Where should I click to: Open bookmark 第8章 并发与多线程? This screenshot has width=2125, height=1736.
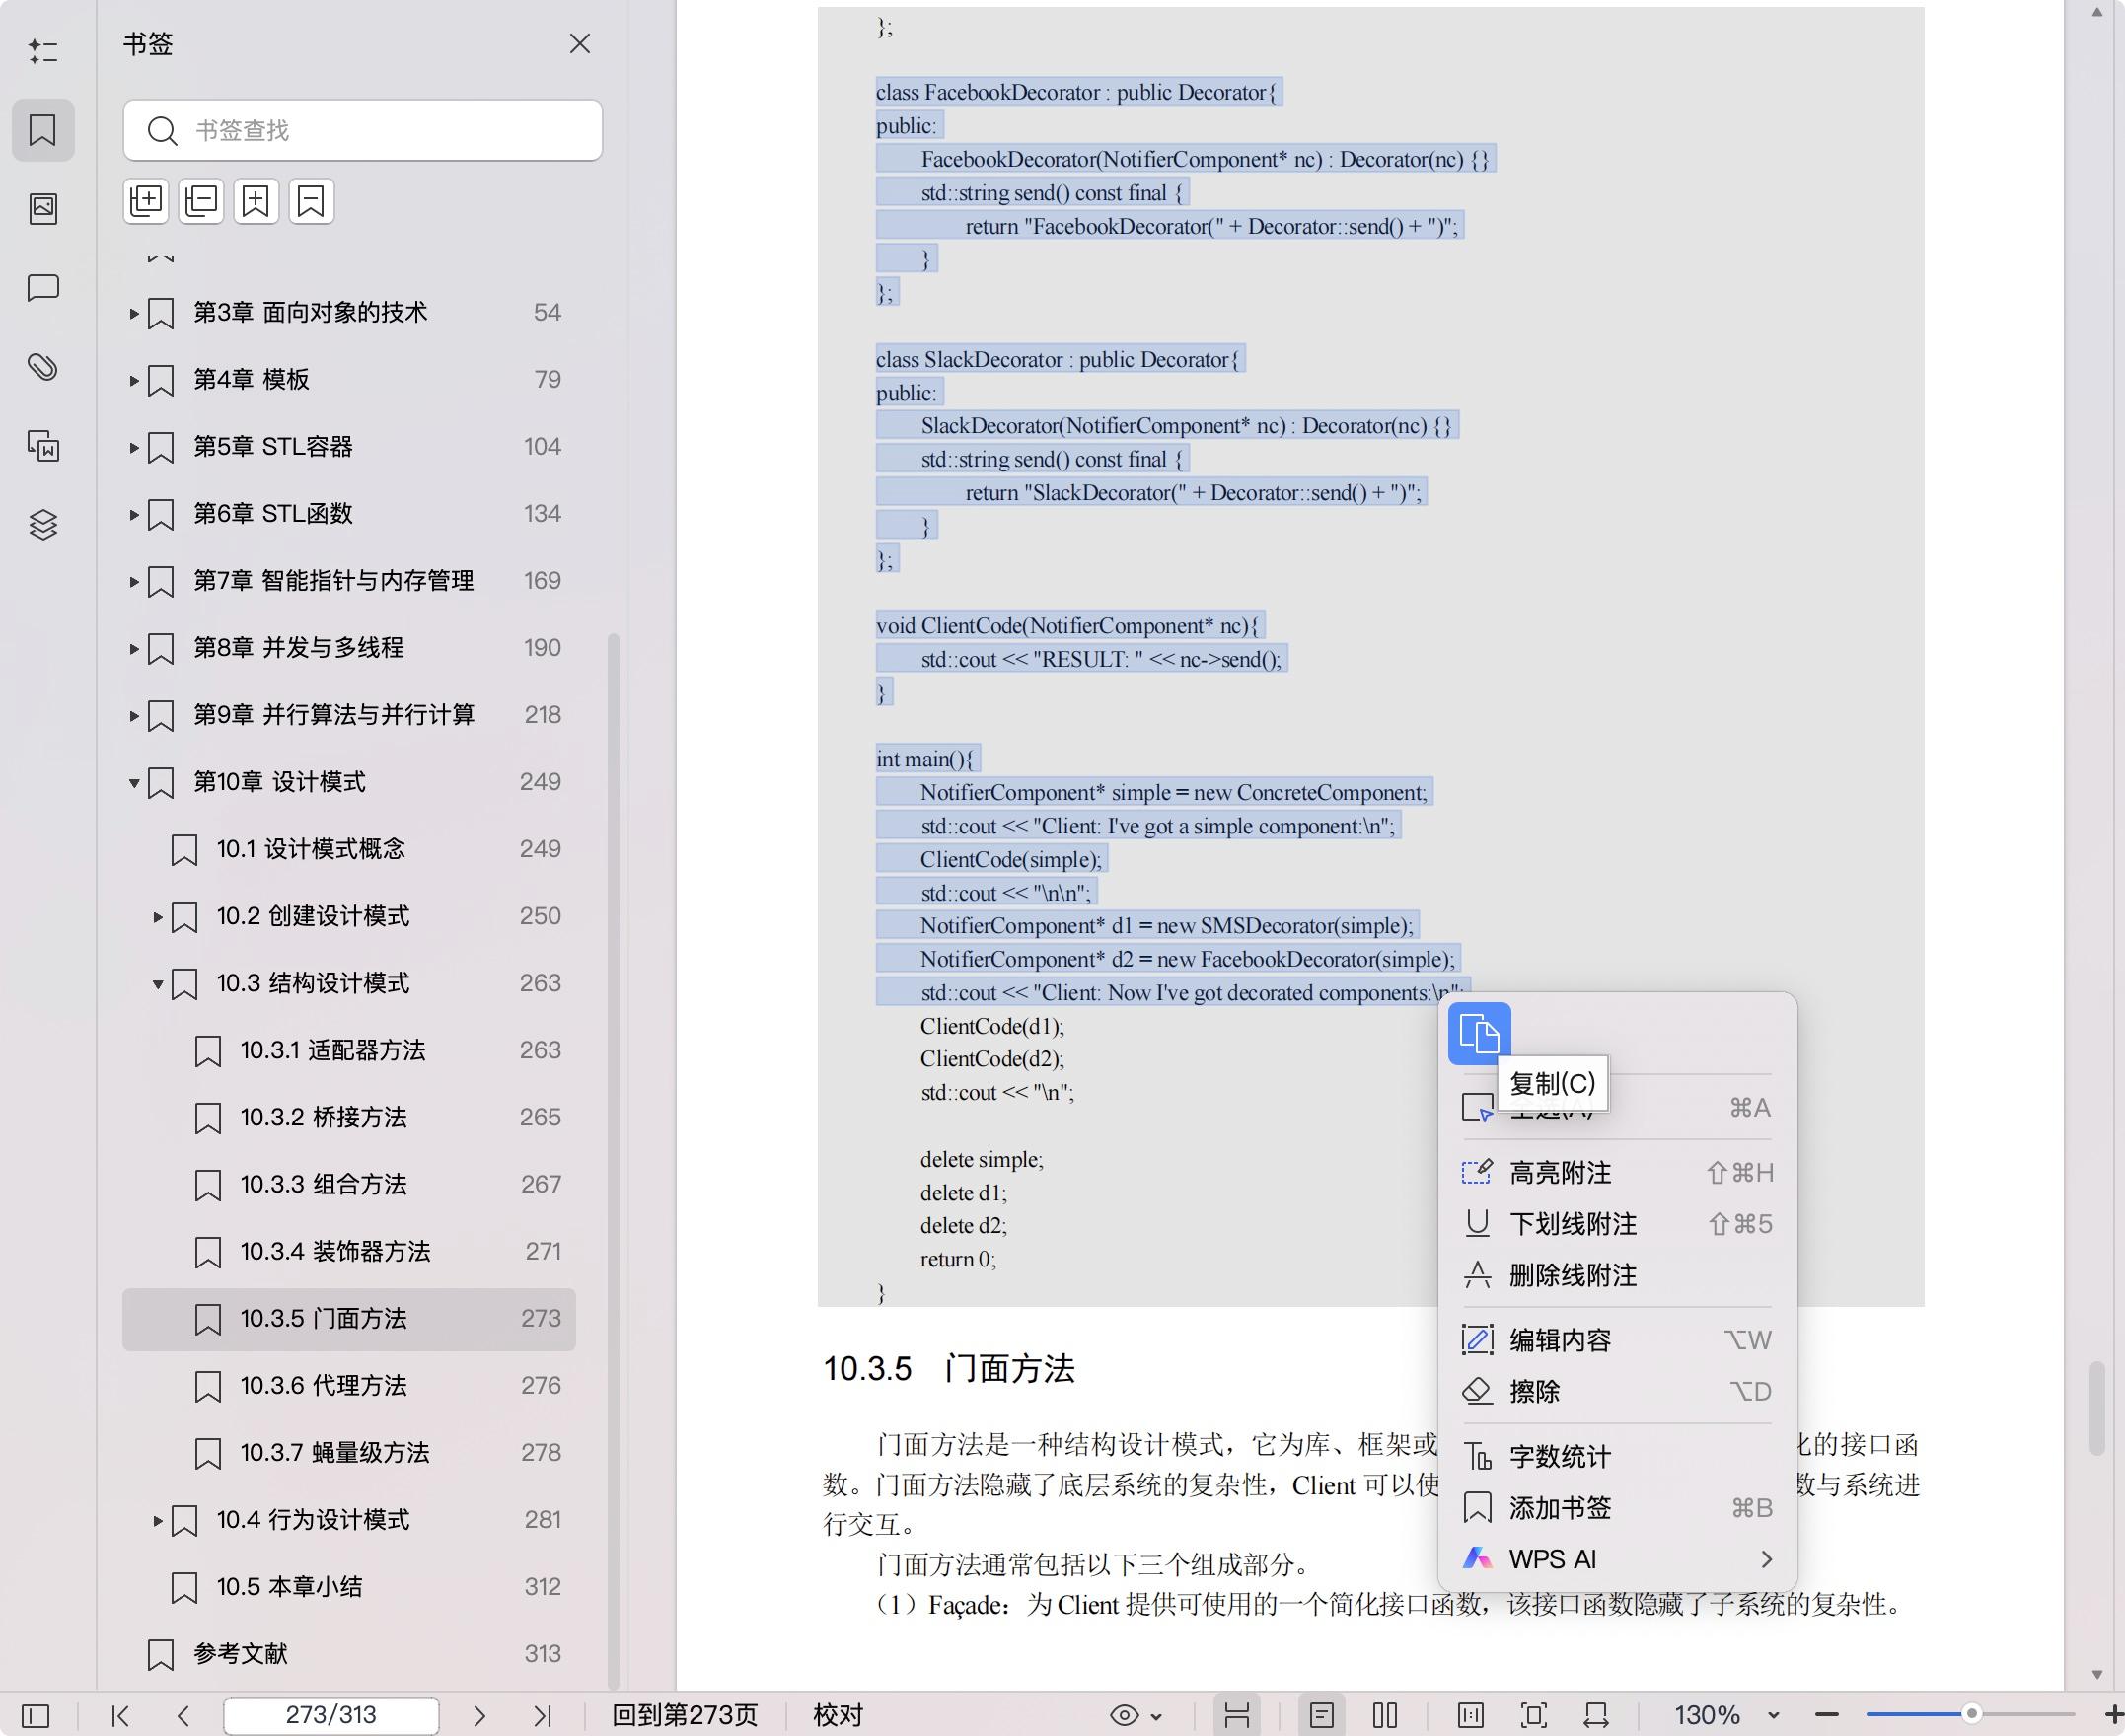[x=349, y=648]
